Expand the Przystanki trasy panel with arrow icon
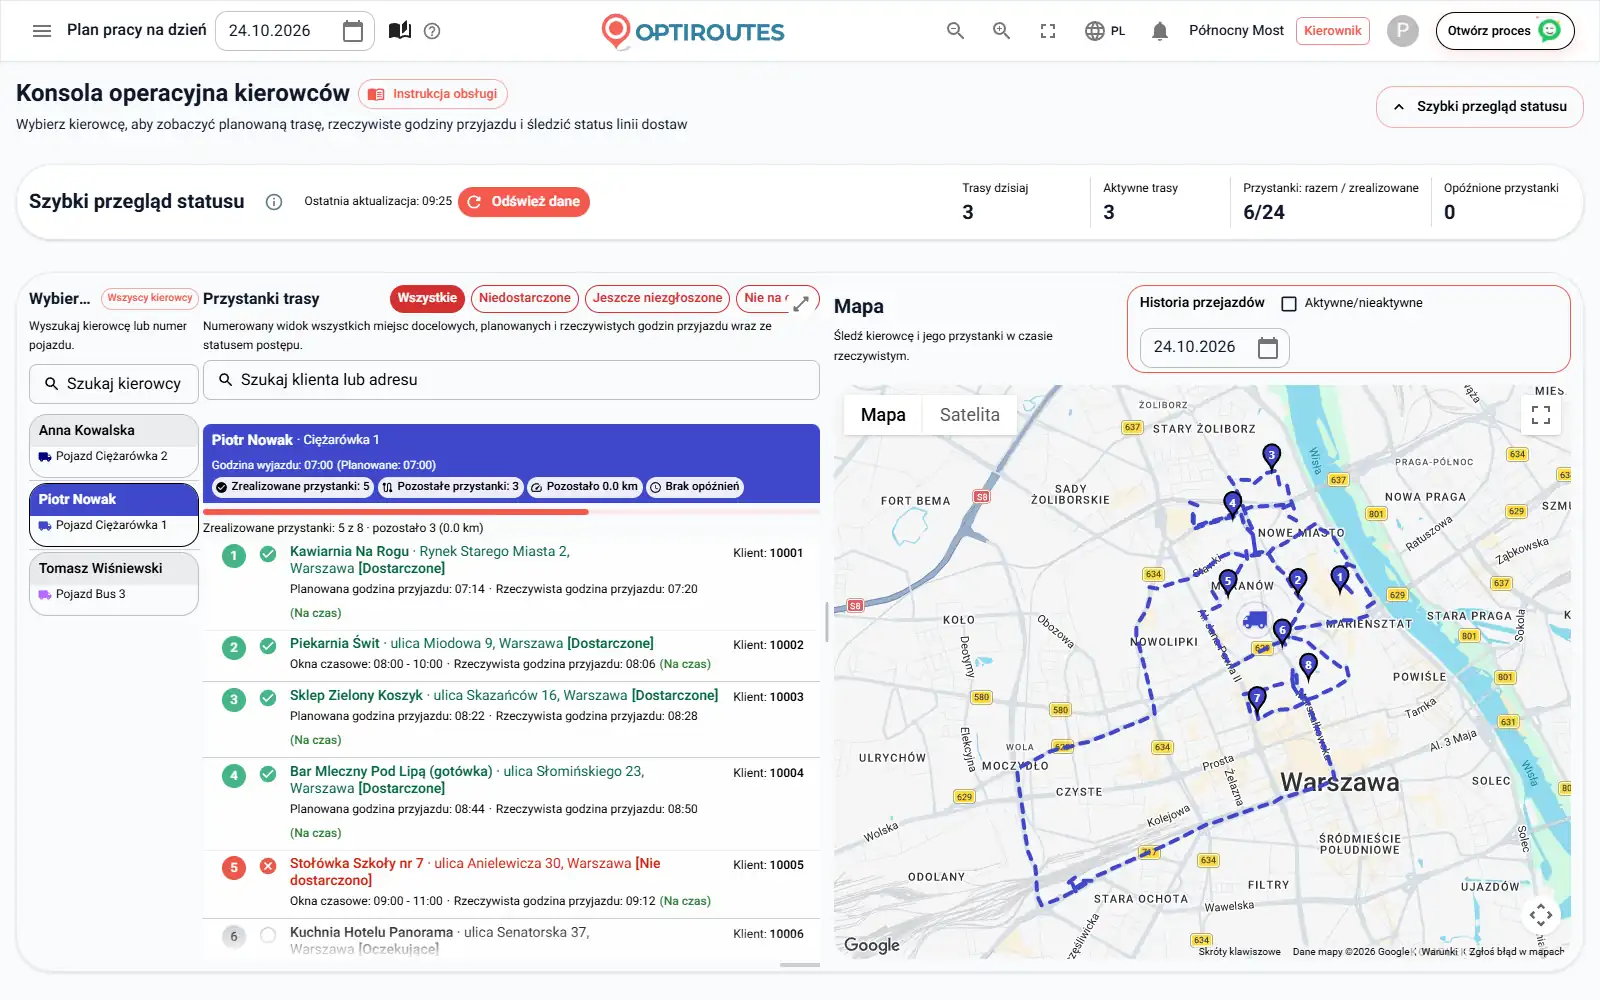The image size is (1600, 1000). [x=801, y=304]
